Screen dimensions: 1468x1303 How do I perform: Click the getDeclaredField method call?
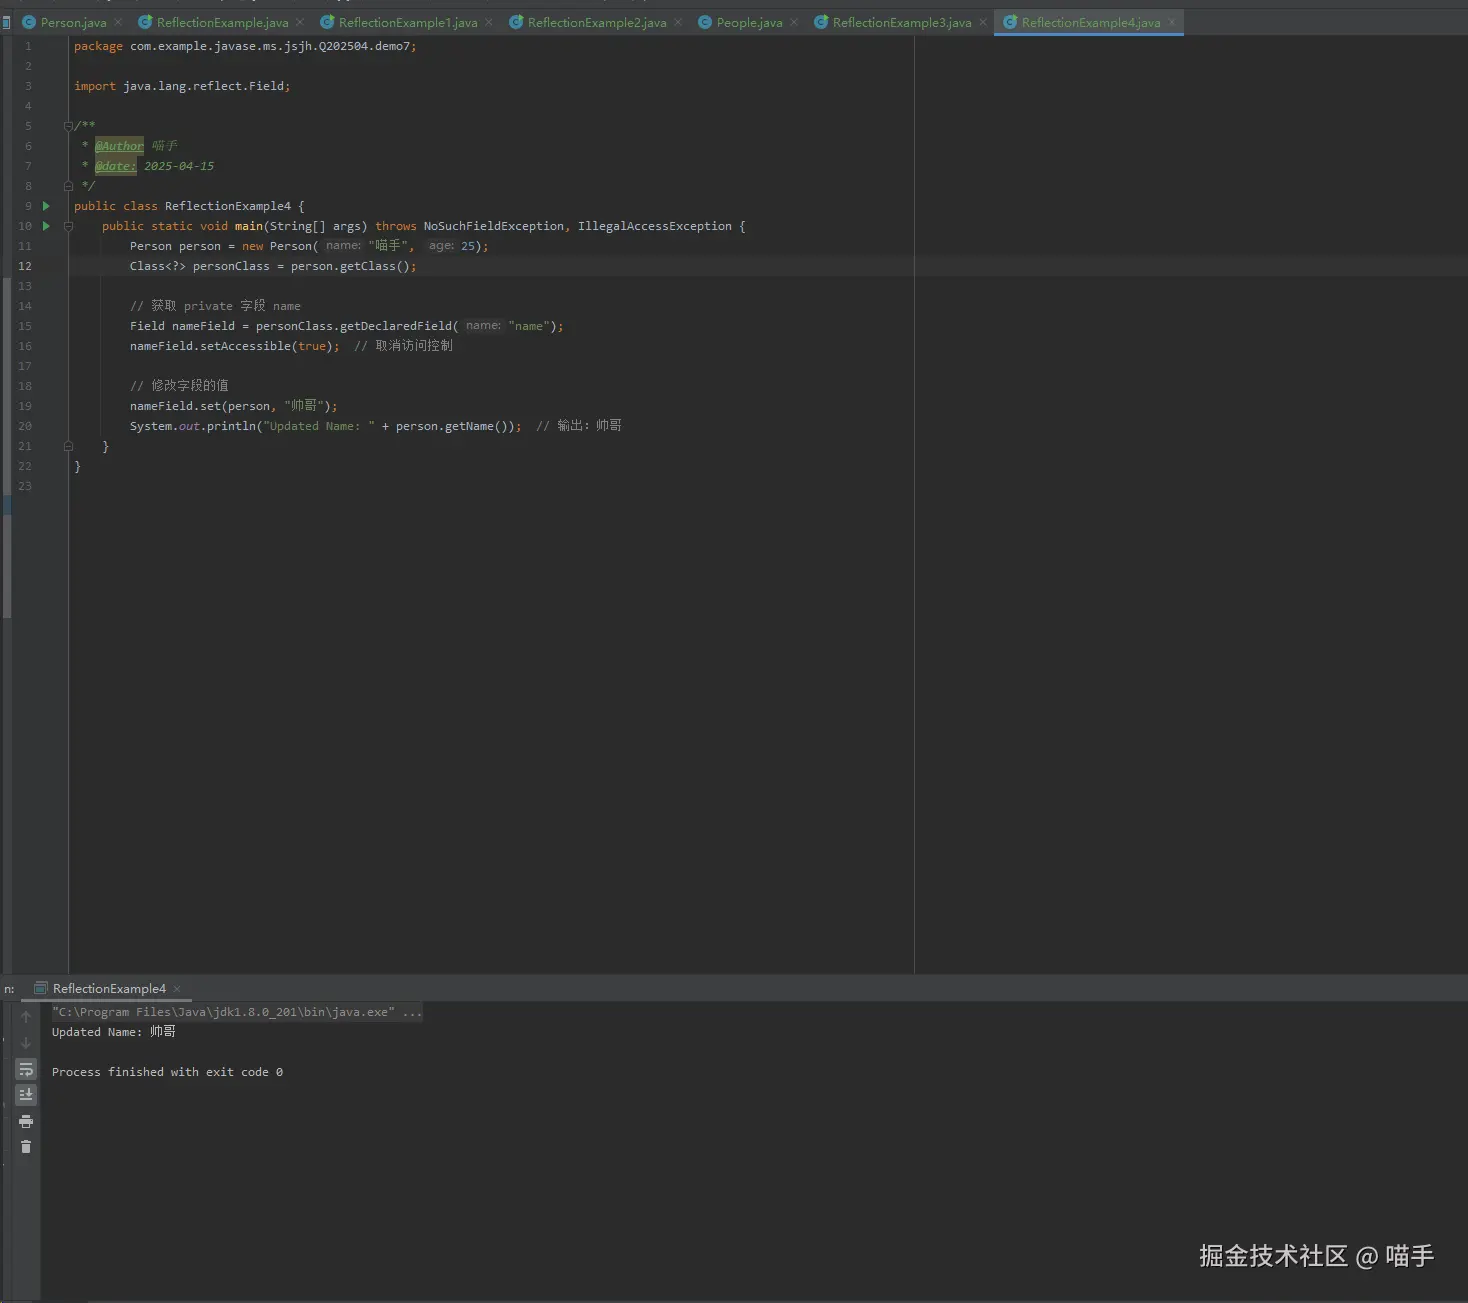coord(396,326)
